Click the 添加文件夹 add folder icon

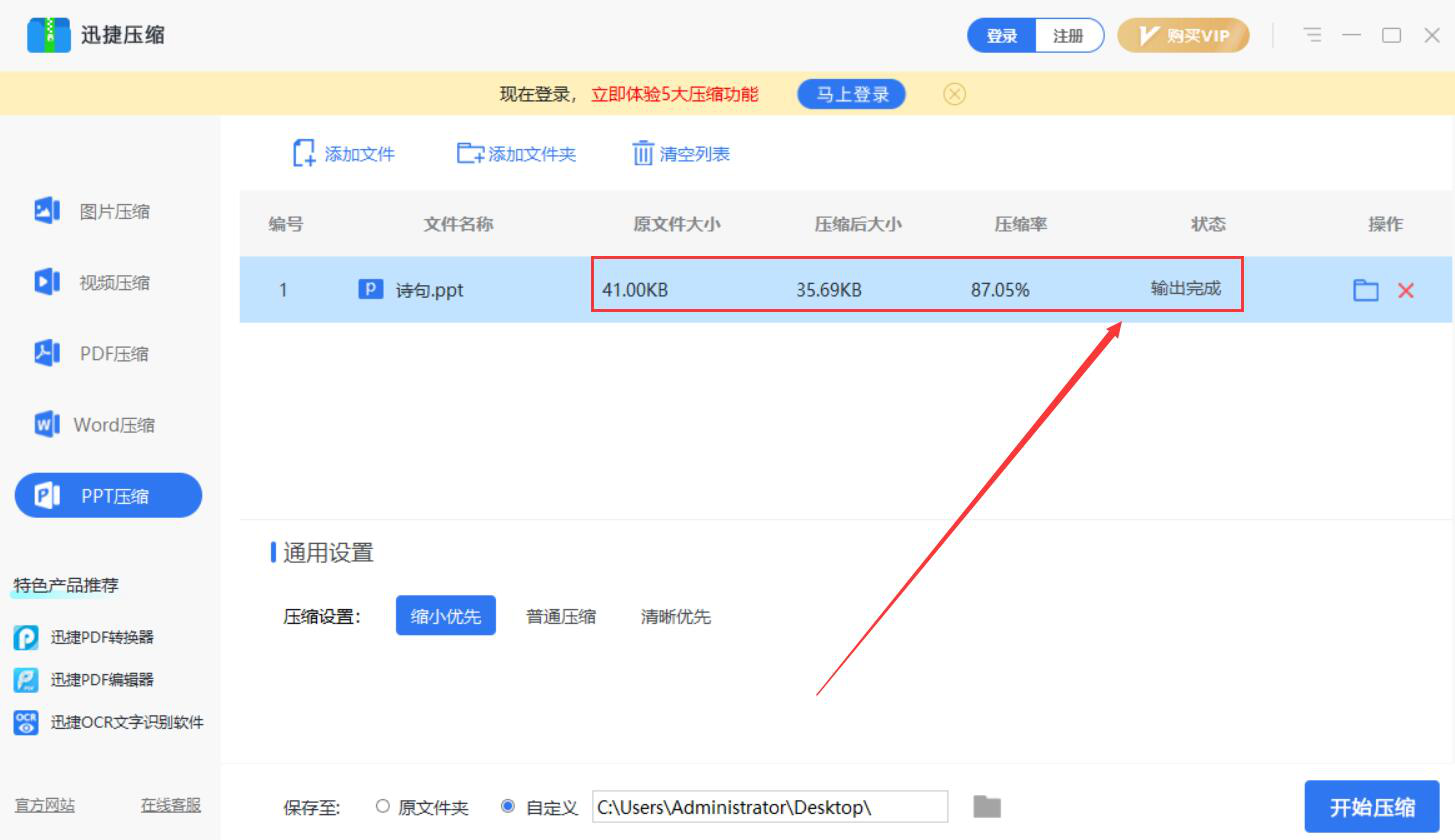pos(470,153)
